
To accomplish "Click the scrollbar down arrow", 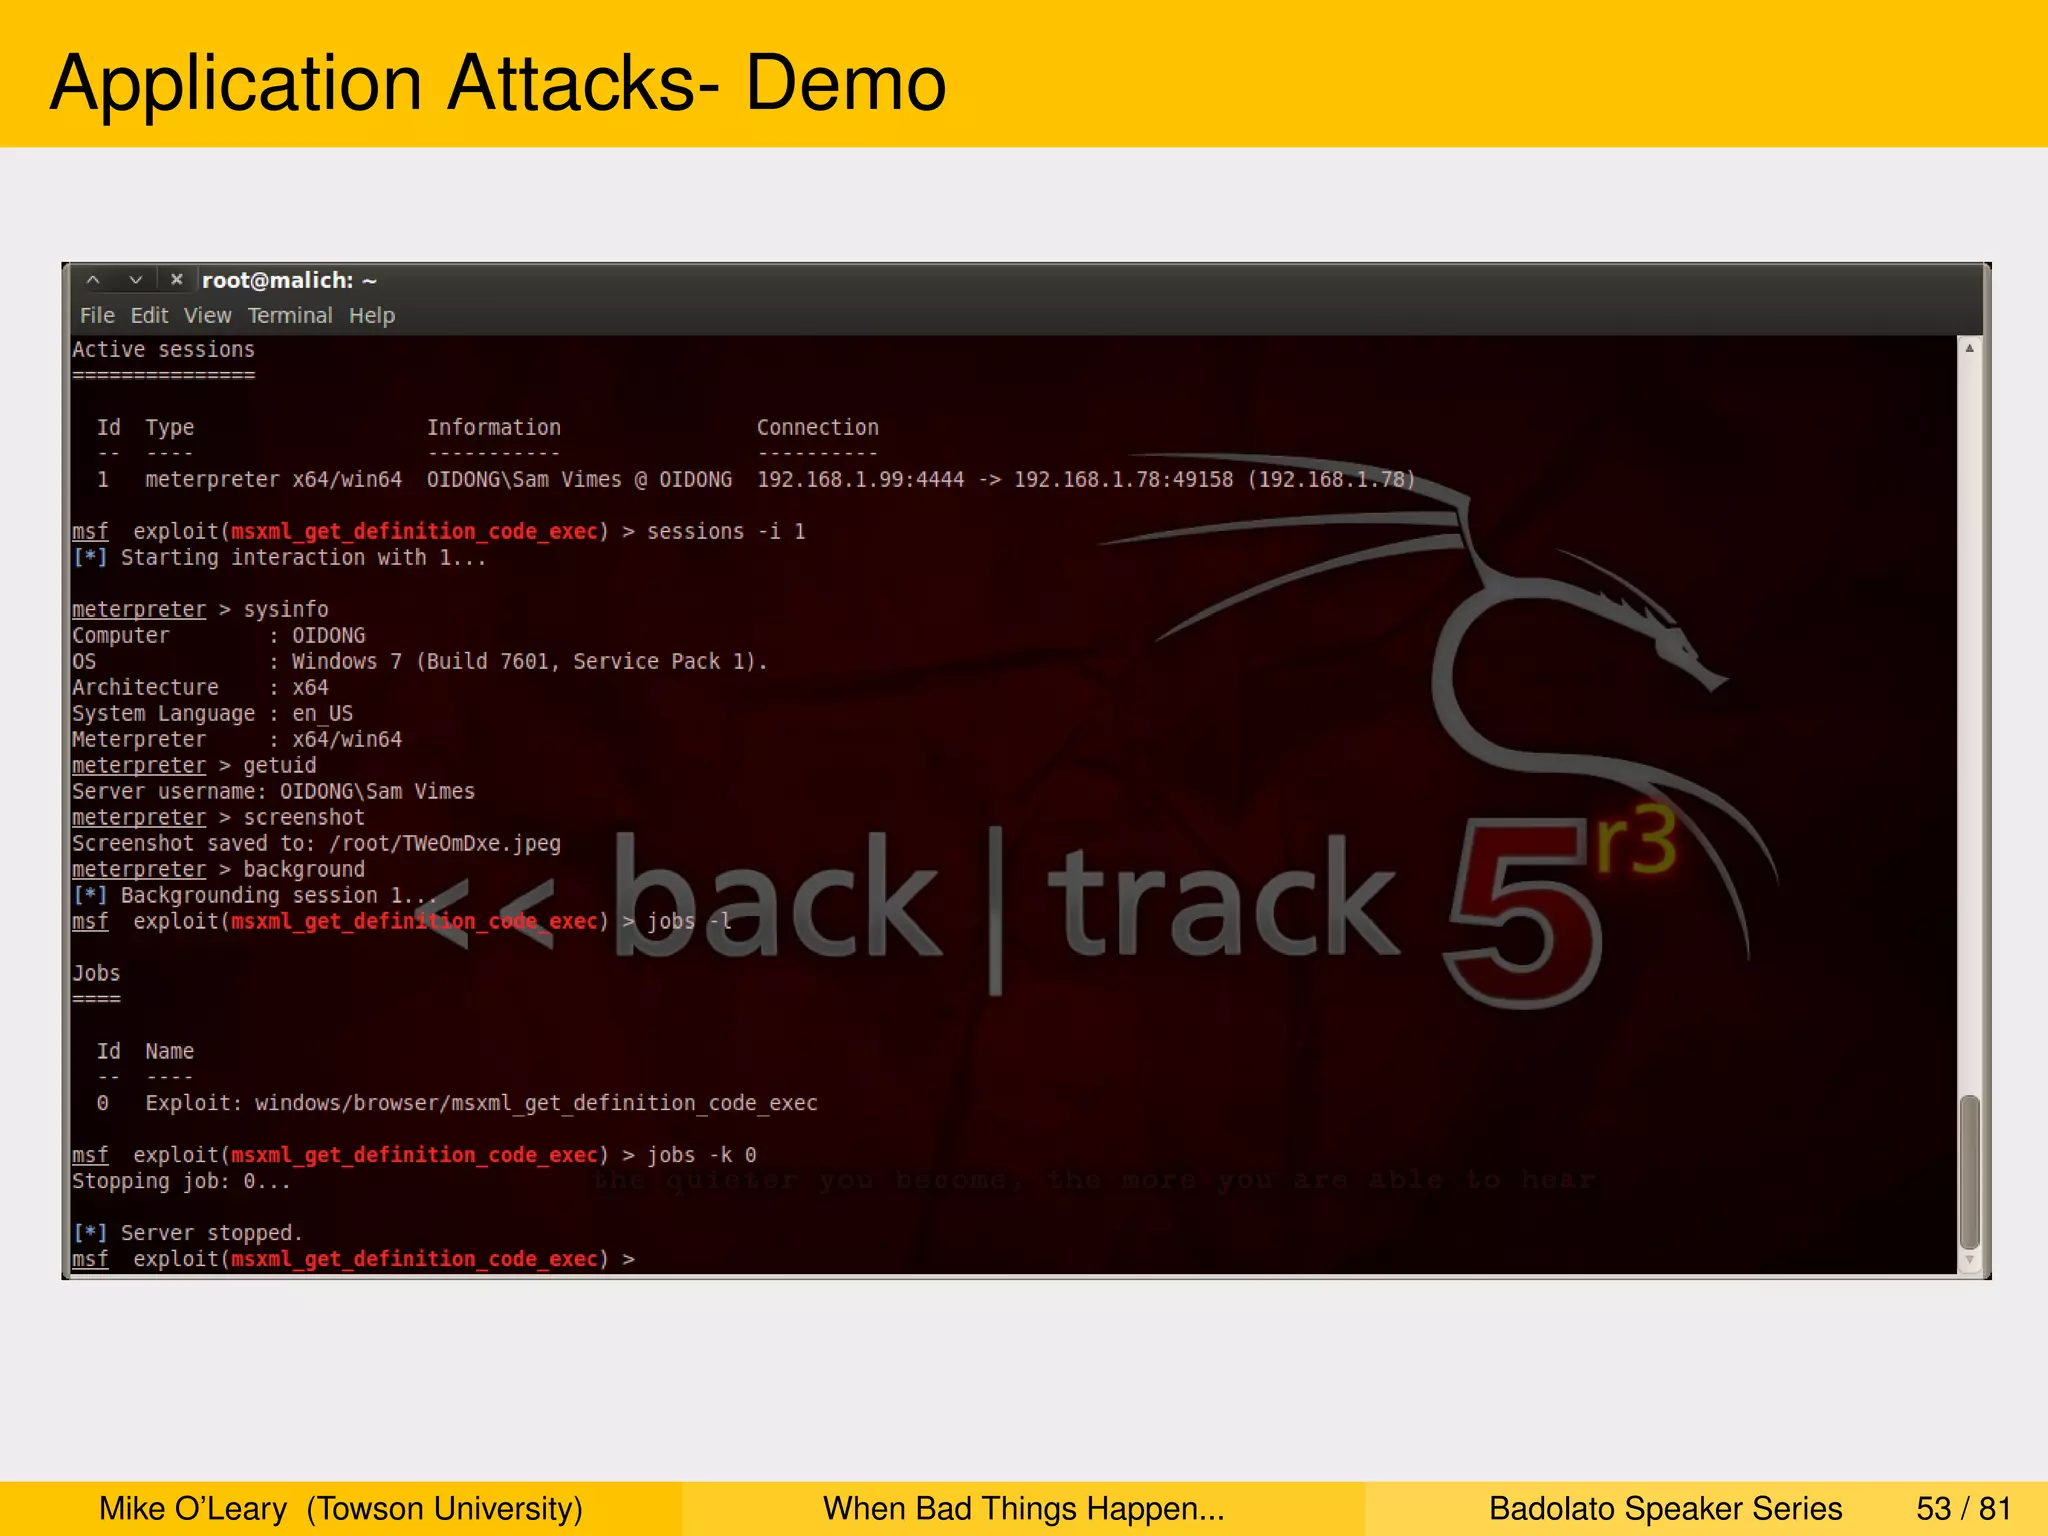I will click(1969, 1260).
